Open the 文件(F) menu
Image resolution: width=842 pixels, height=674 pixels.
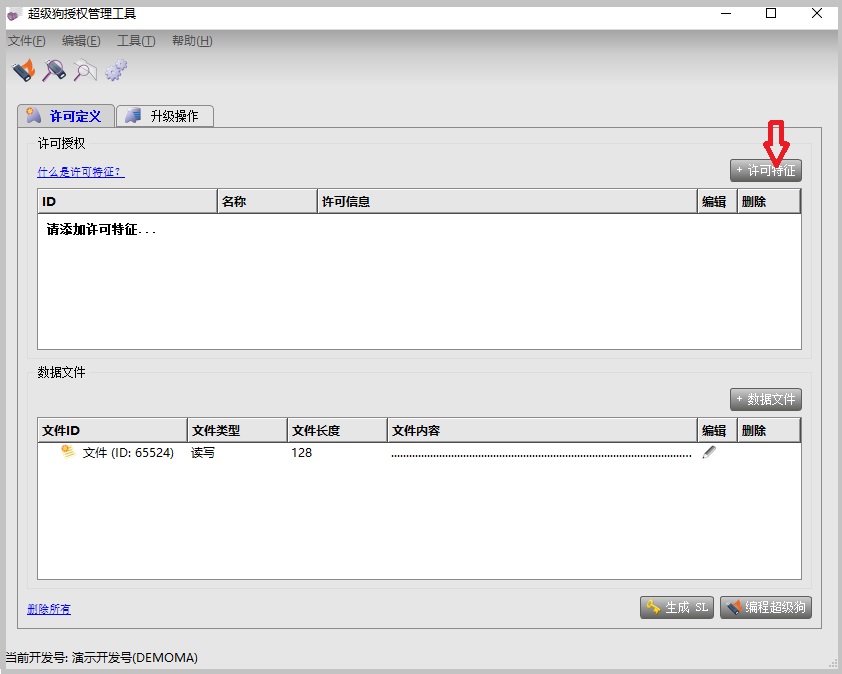click(x=27, y=41)
